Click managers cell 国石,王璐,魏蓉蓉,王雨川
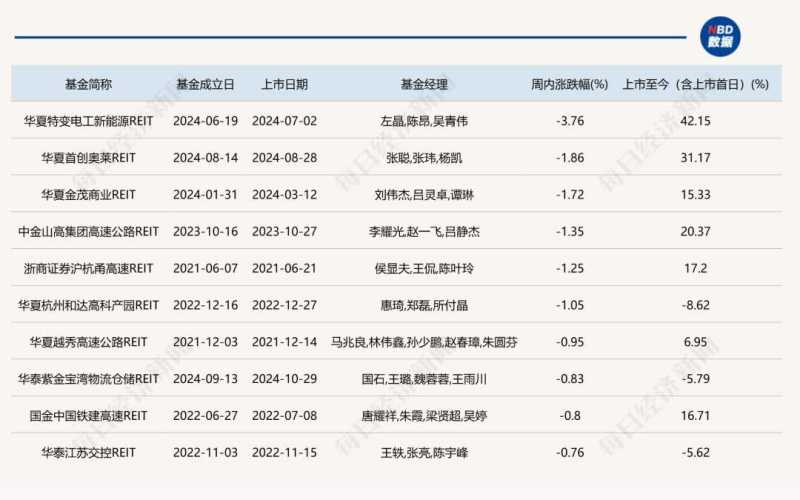 (x=424, y=379)
